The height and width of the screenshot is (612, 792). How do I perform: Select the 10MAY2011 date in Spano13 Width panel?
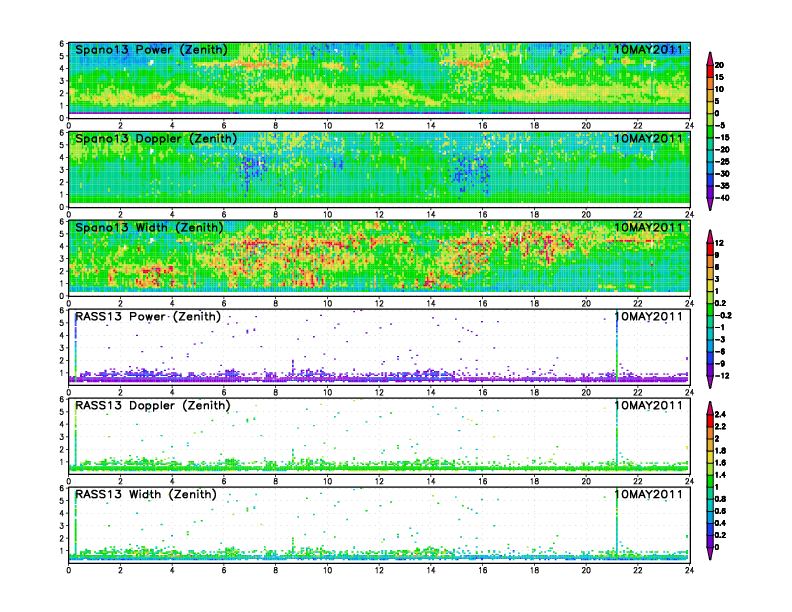pos(648,227)
